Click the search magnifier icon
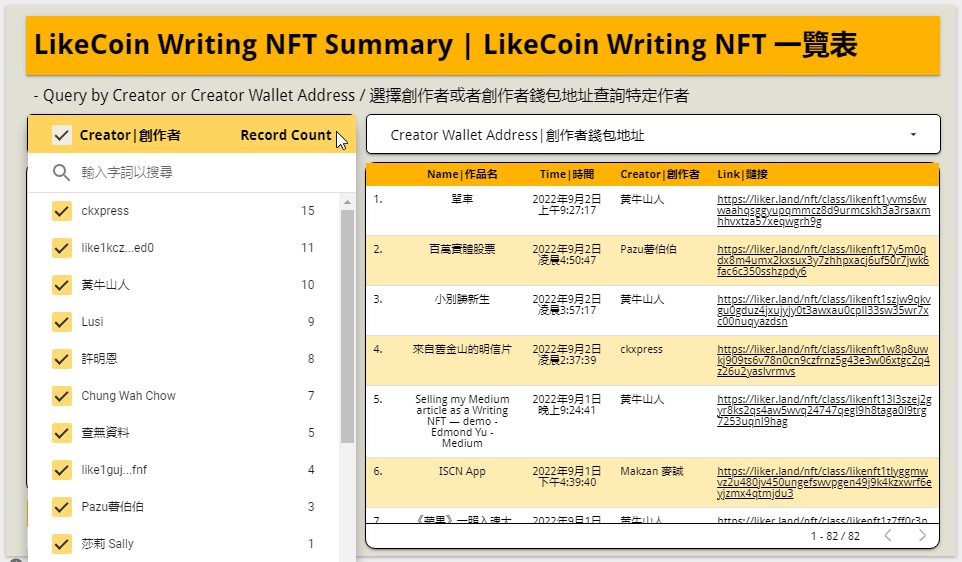This screenshot has width=962, height=562. pyautogui.click(x=61, y=172)
